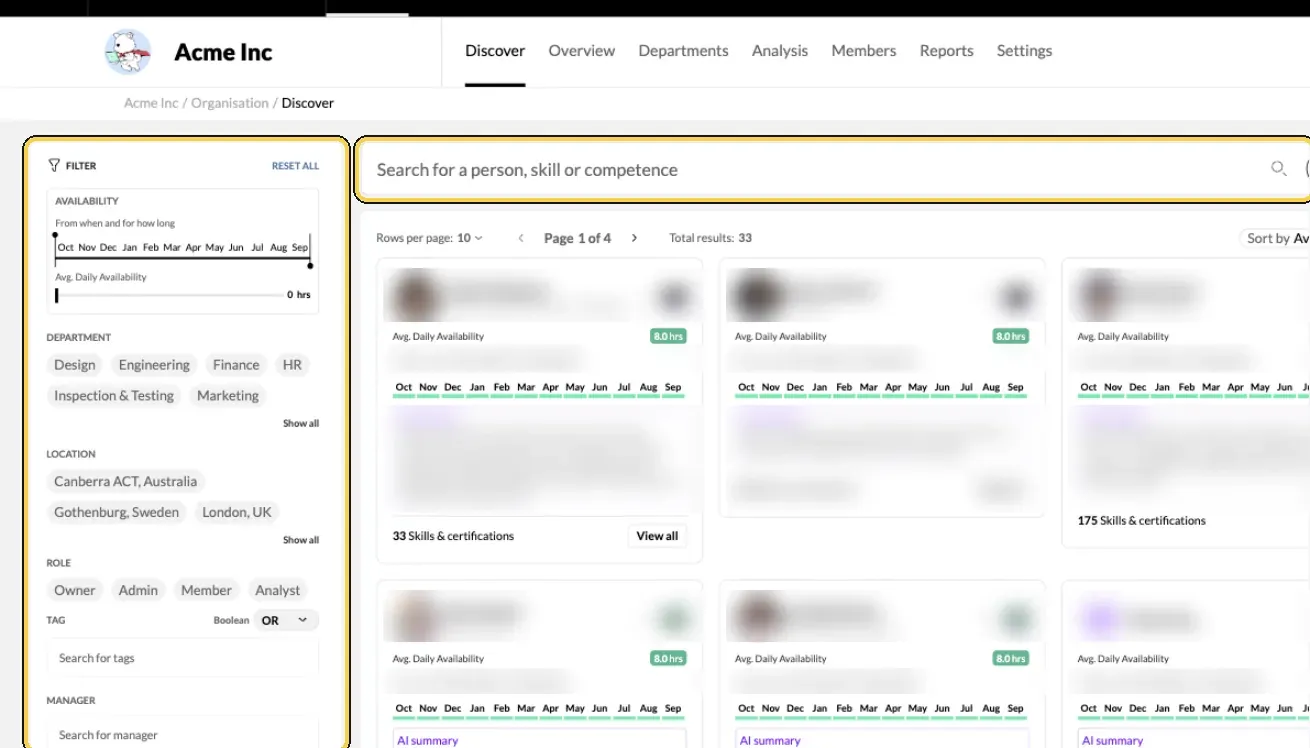This screenshot has width=1310, height=748.
Task: Select the Member role filter
Action: (x=206, y=591)
